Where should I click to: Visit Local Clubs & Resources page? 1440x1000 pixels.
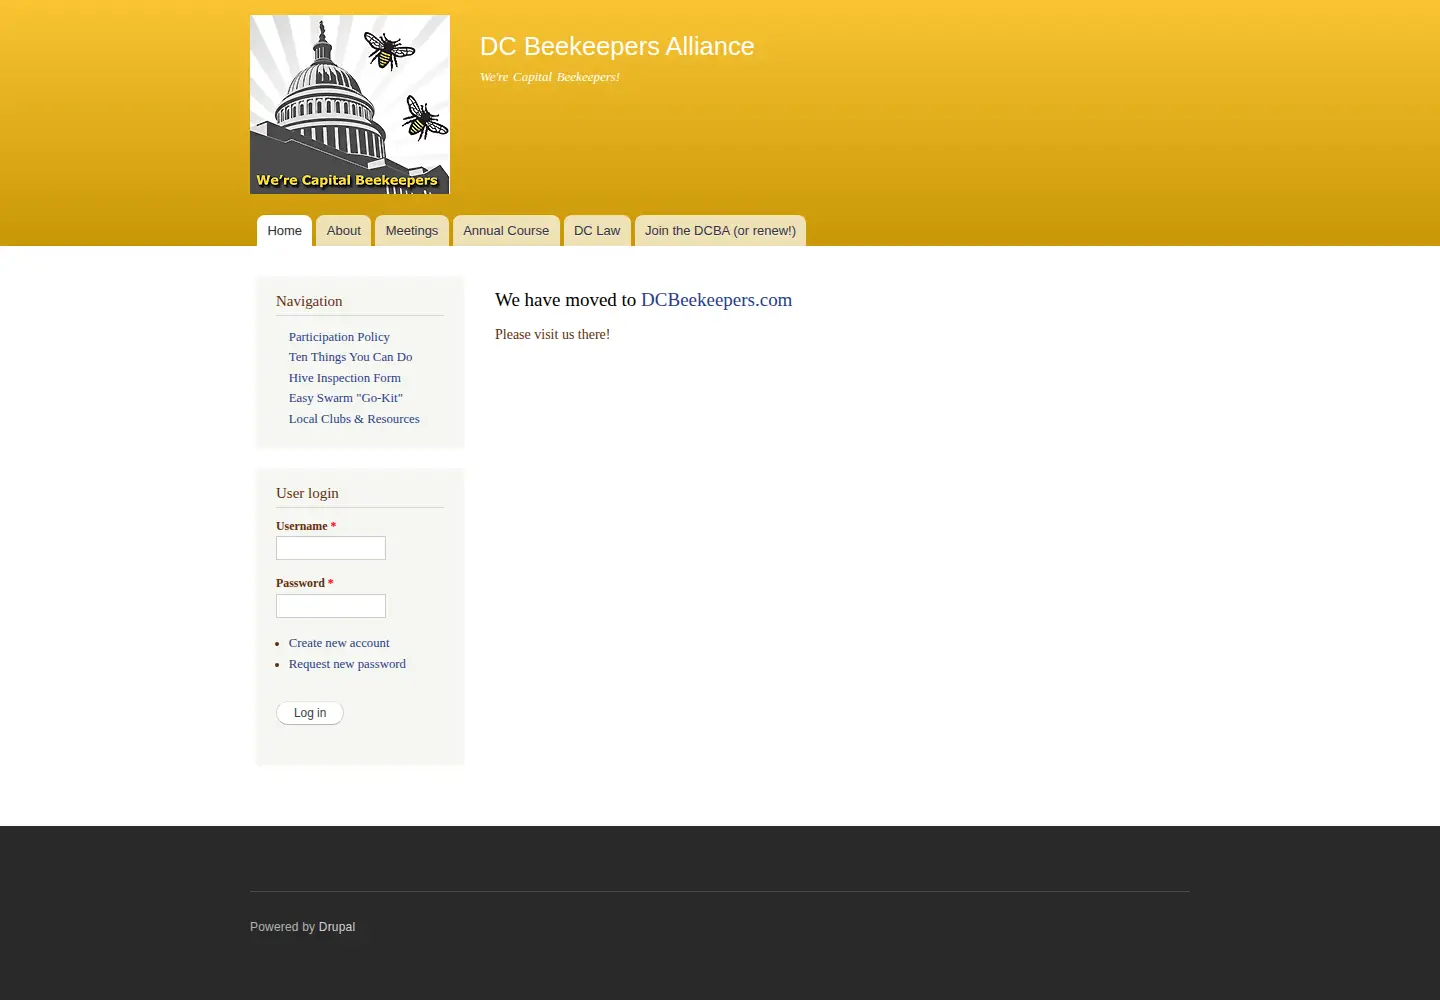point(354,419)
